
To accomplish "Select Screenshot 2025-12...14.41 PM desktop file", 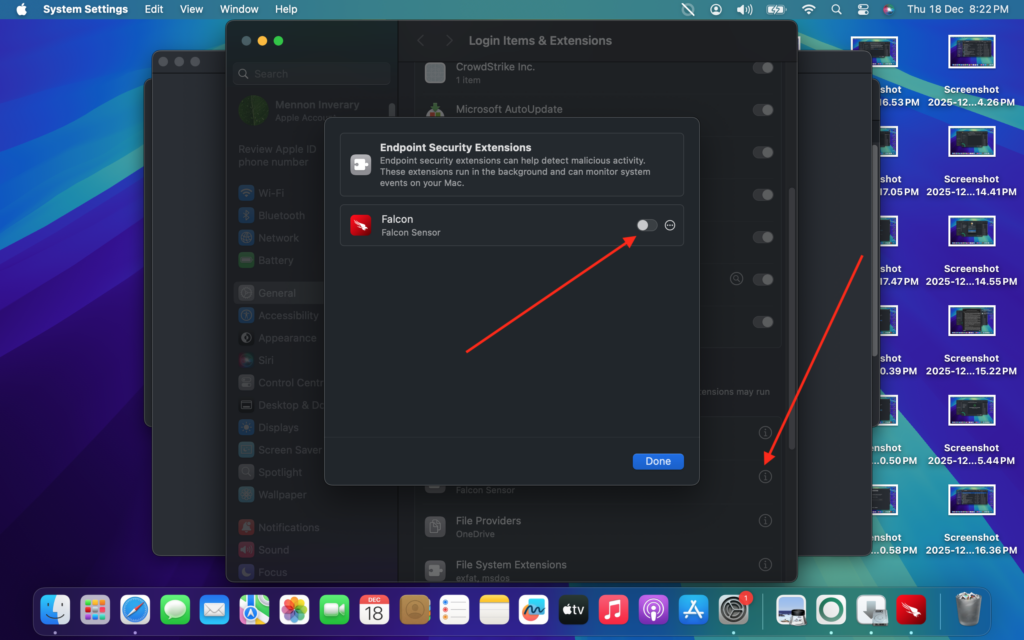I will [971, 161].
